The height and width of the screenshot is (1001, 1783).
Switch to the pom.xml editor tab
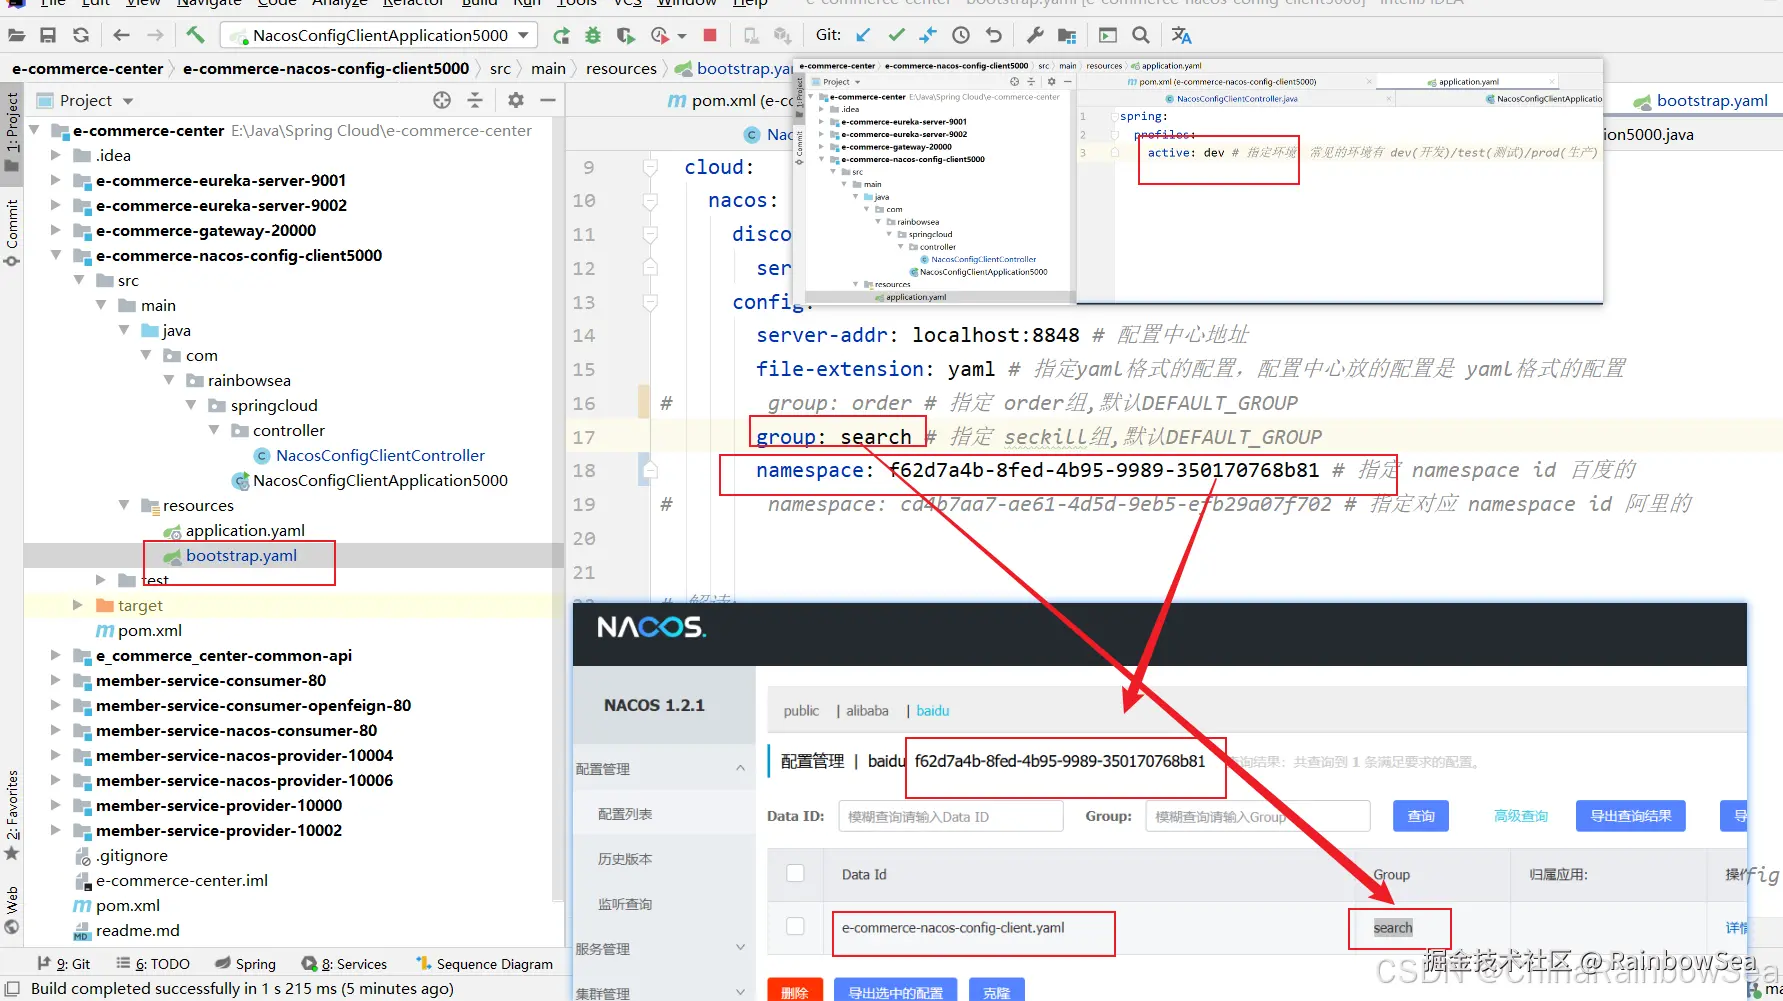point(730,100)
